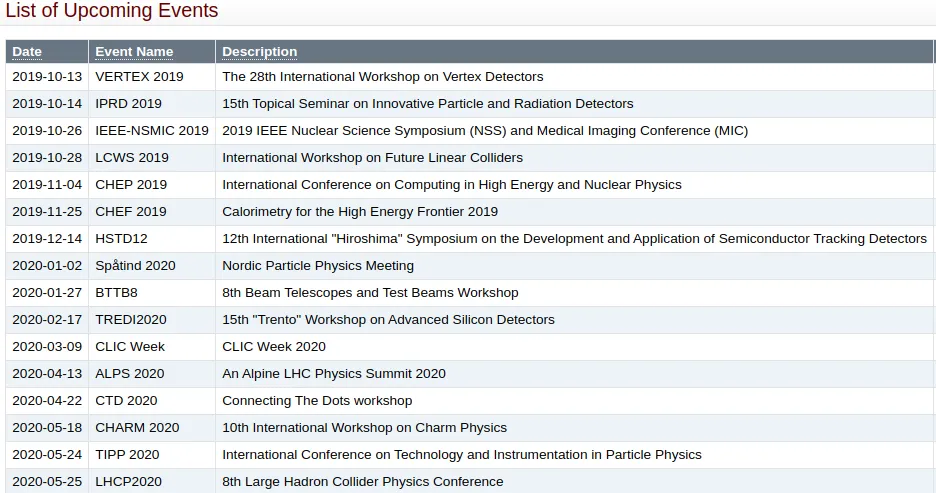Select CHEP 2019 event name
936x493 pixels.
tap(131, 184)
